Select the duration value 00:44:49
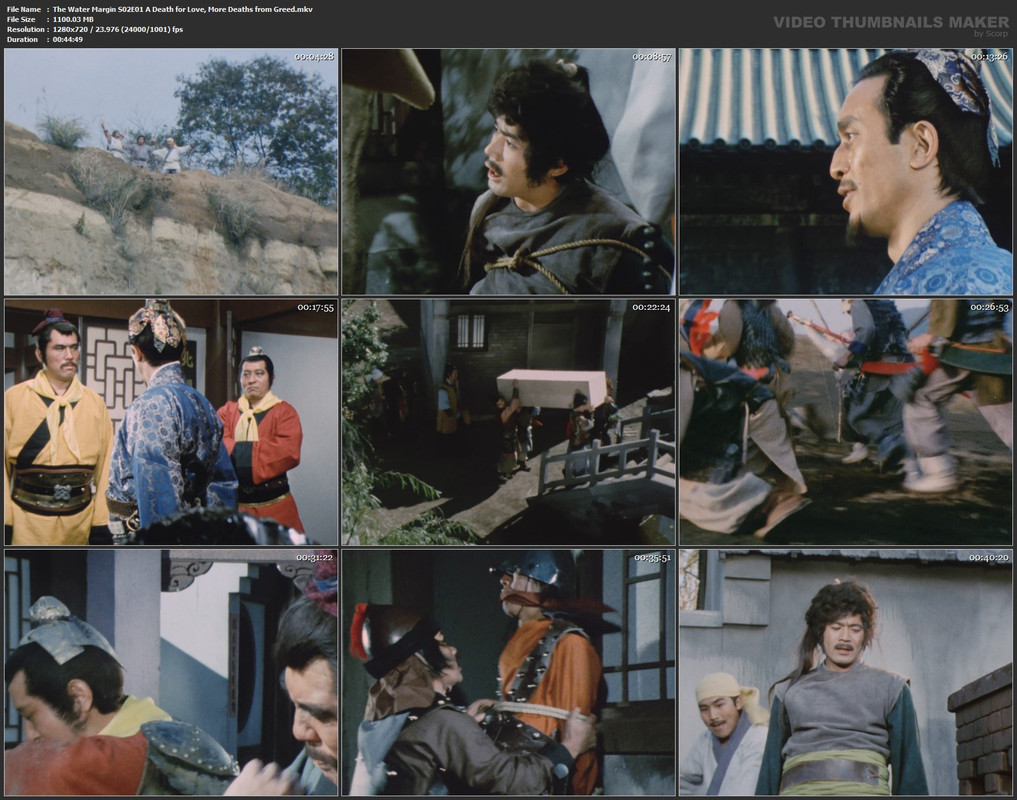The height and width of the screenshot is (800, 1017). [67, 40]
